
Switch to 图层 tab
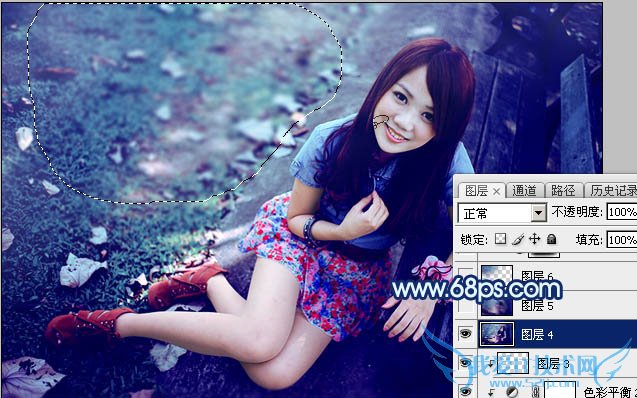coord(476,191)
